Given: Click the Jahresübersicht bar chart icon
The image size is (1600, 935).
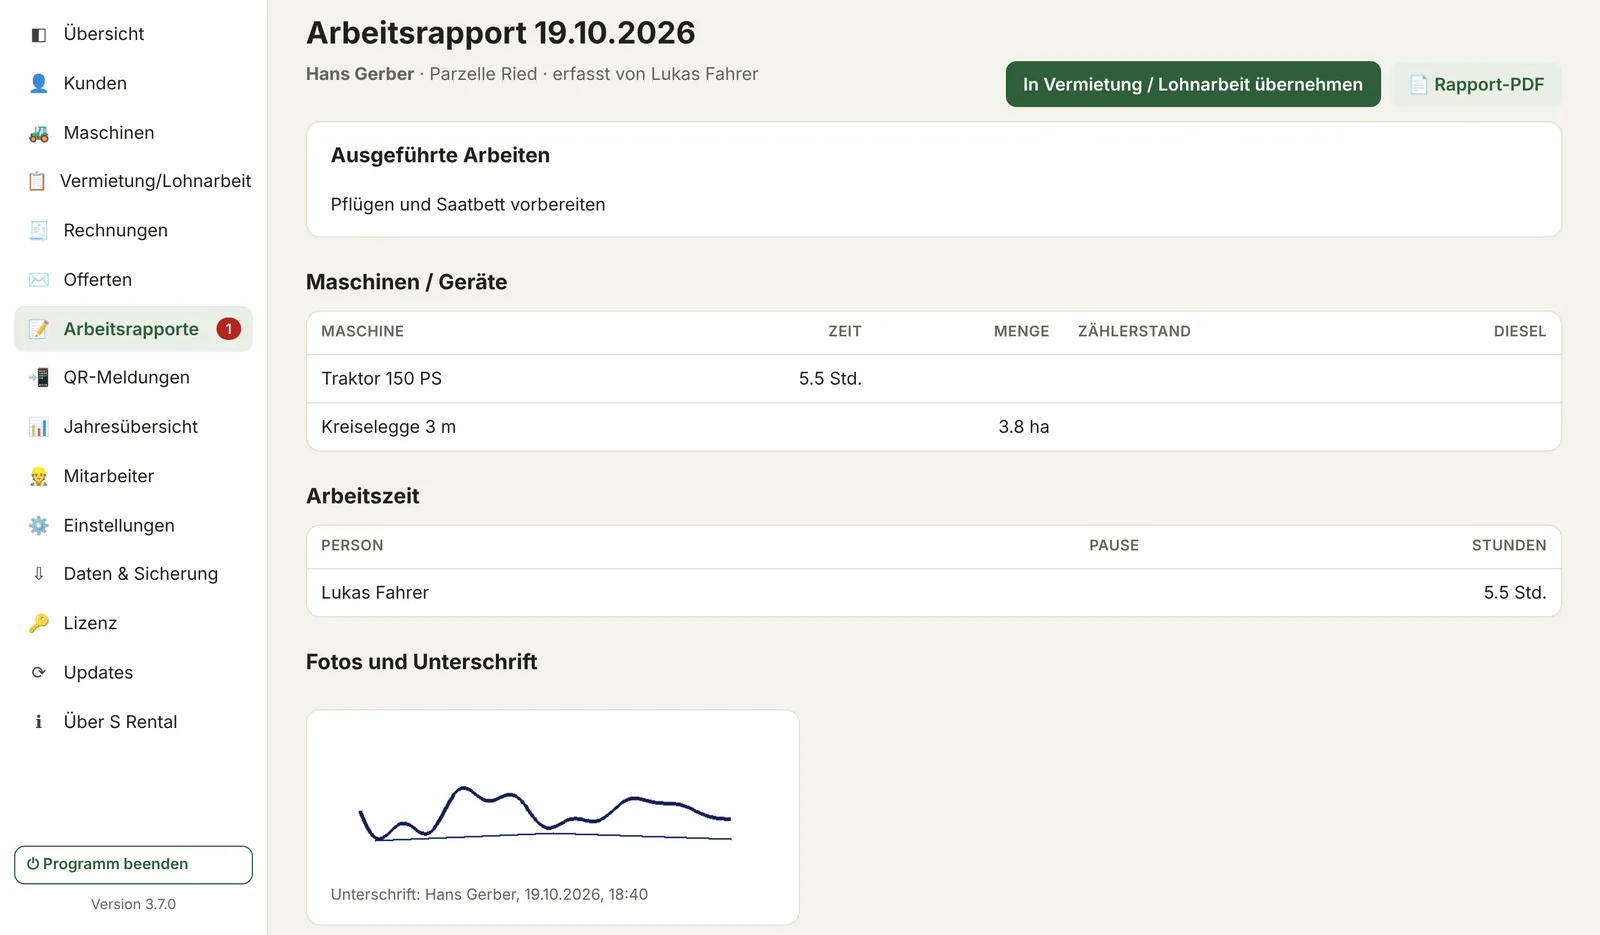Looking at the screenshot, I should [x=39, y=427].
